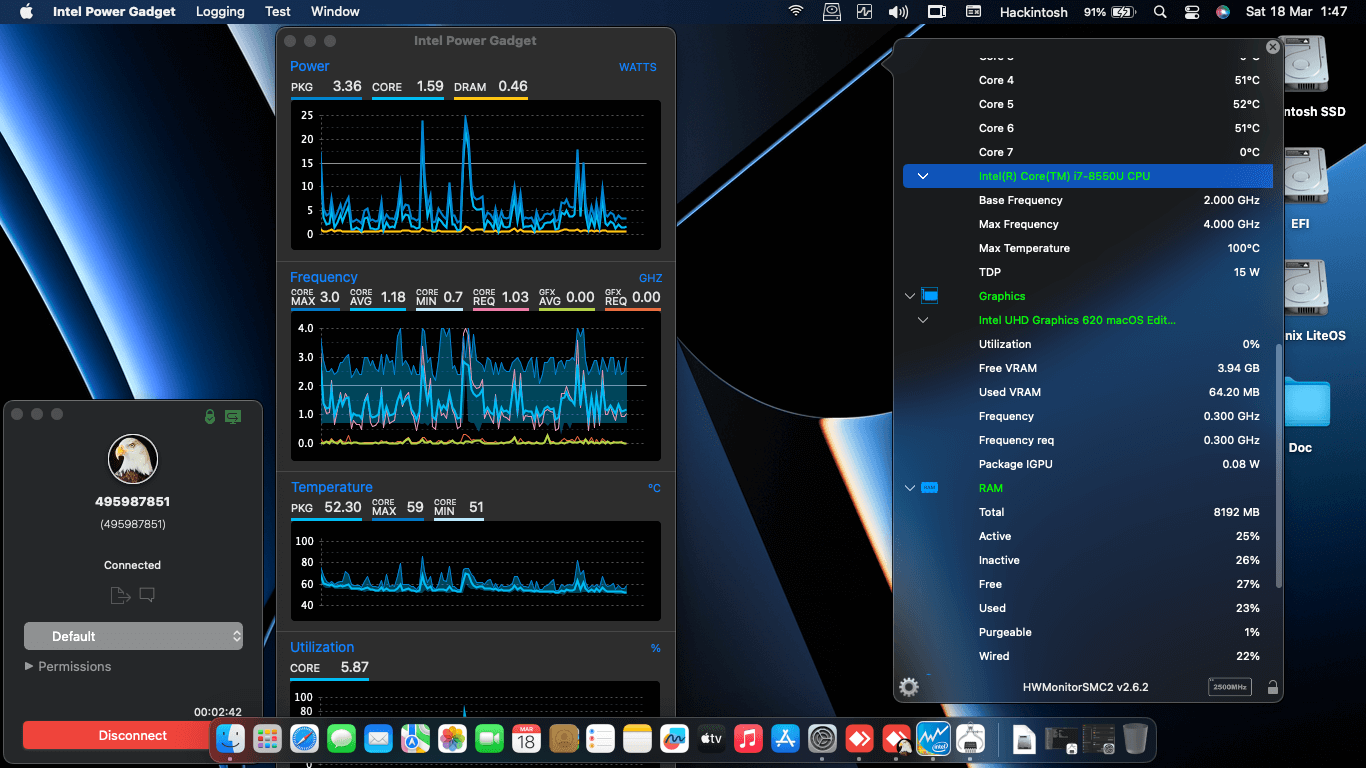Click the Power graph in Intel Power Gadget
The image size is (1366, 768).
point(475,175)
